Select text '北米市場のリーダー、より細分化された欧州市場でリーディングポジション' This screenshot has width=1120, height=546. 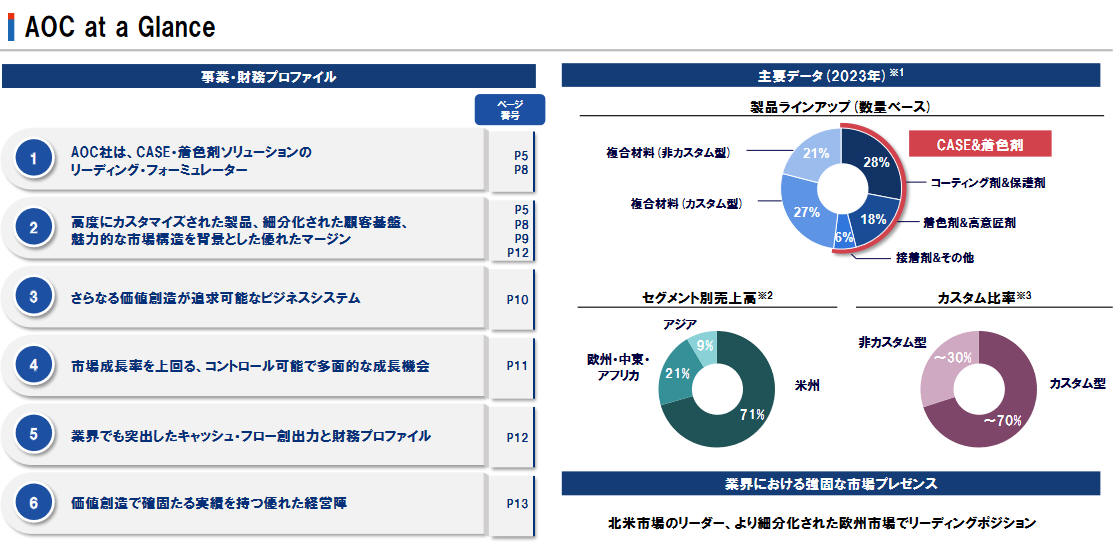[x=821, y=523]
